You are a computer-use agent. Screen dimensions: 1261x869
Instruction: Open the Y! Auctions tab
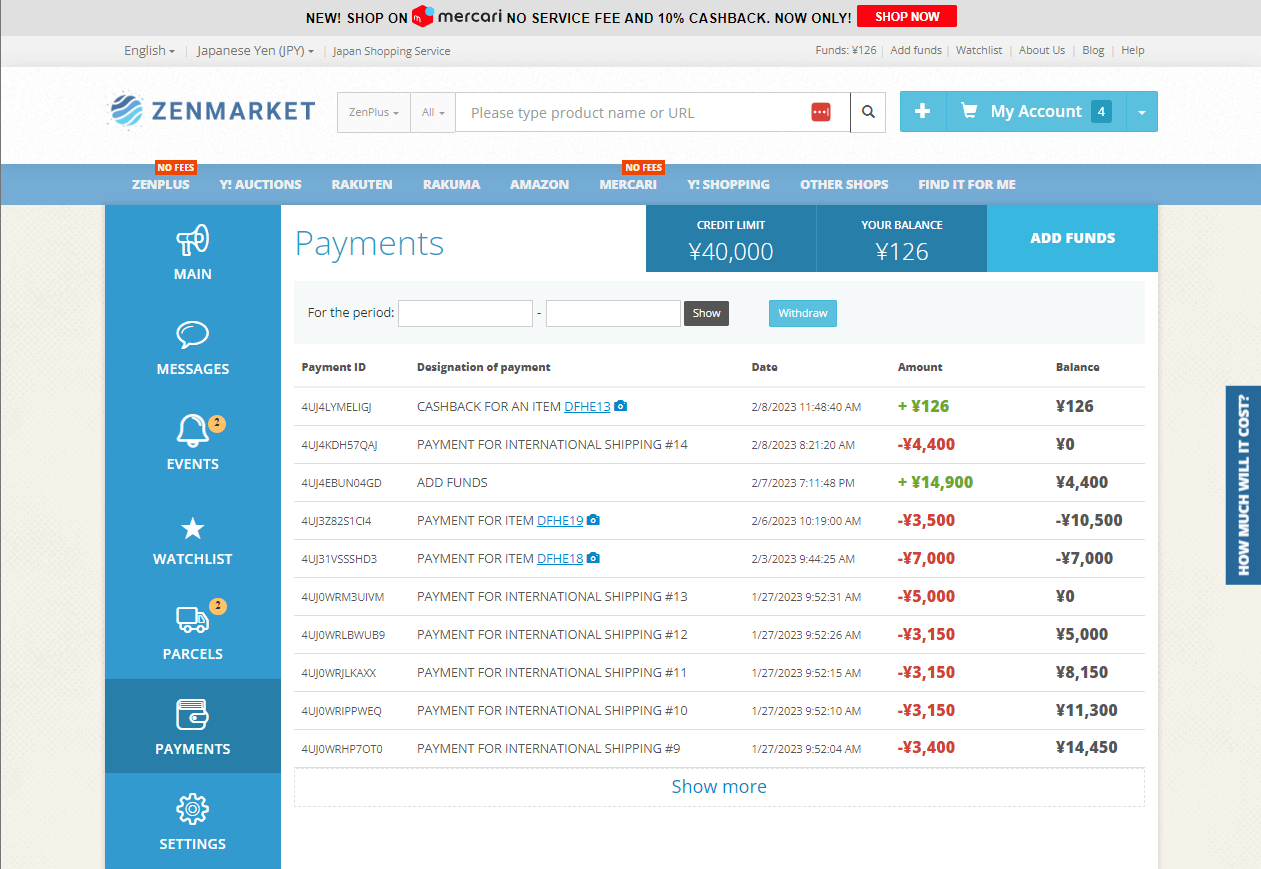[x=260, y=184]
